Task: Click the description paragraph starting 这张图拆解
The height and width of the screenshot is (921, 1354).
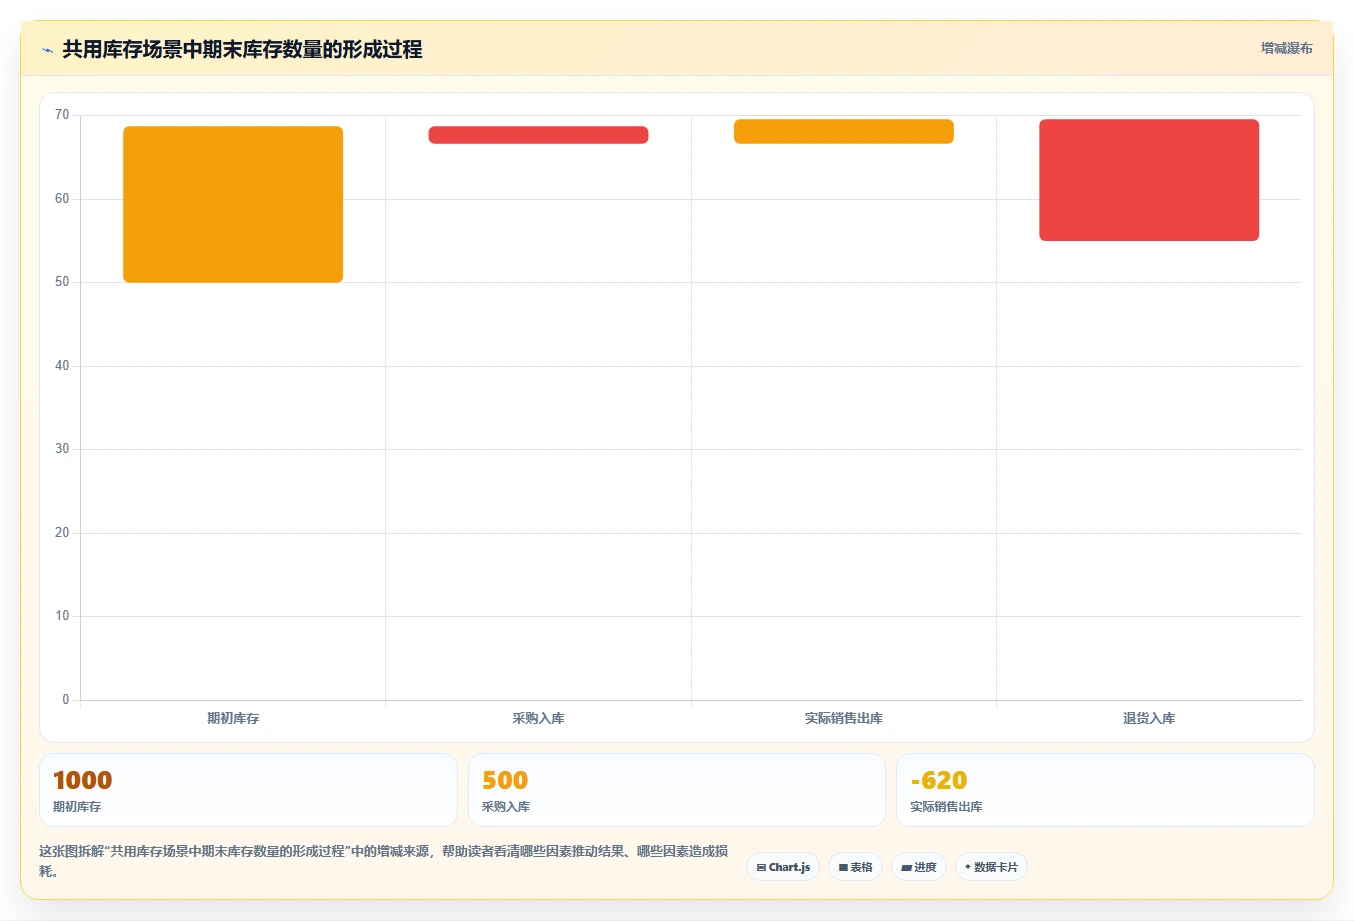Action: point(383,861)
